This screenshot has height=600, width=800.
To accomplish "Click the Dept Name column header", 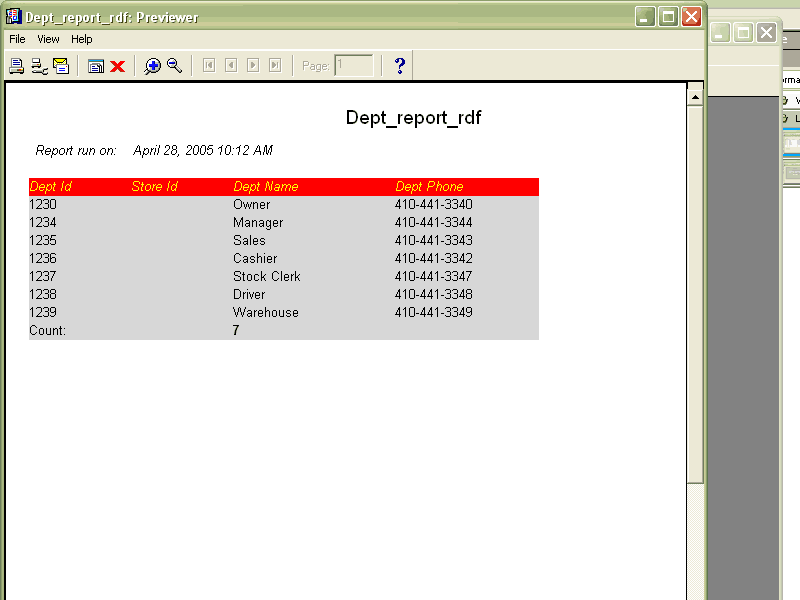I will coord(266,187).
